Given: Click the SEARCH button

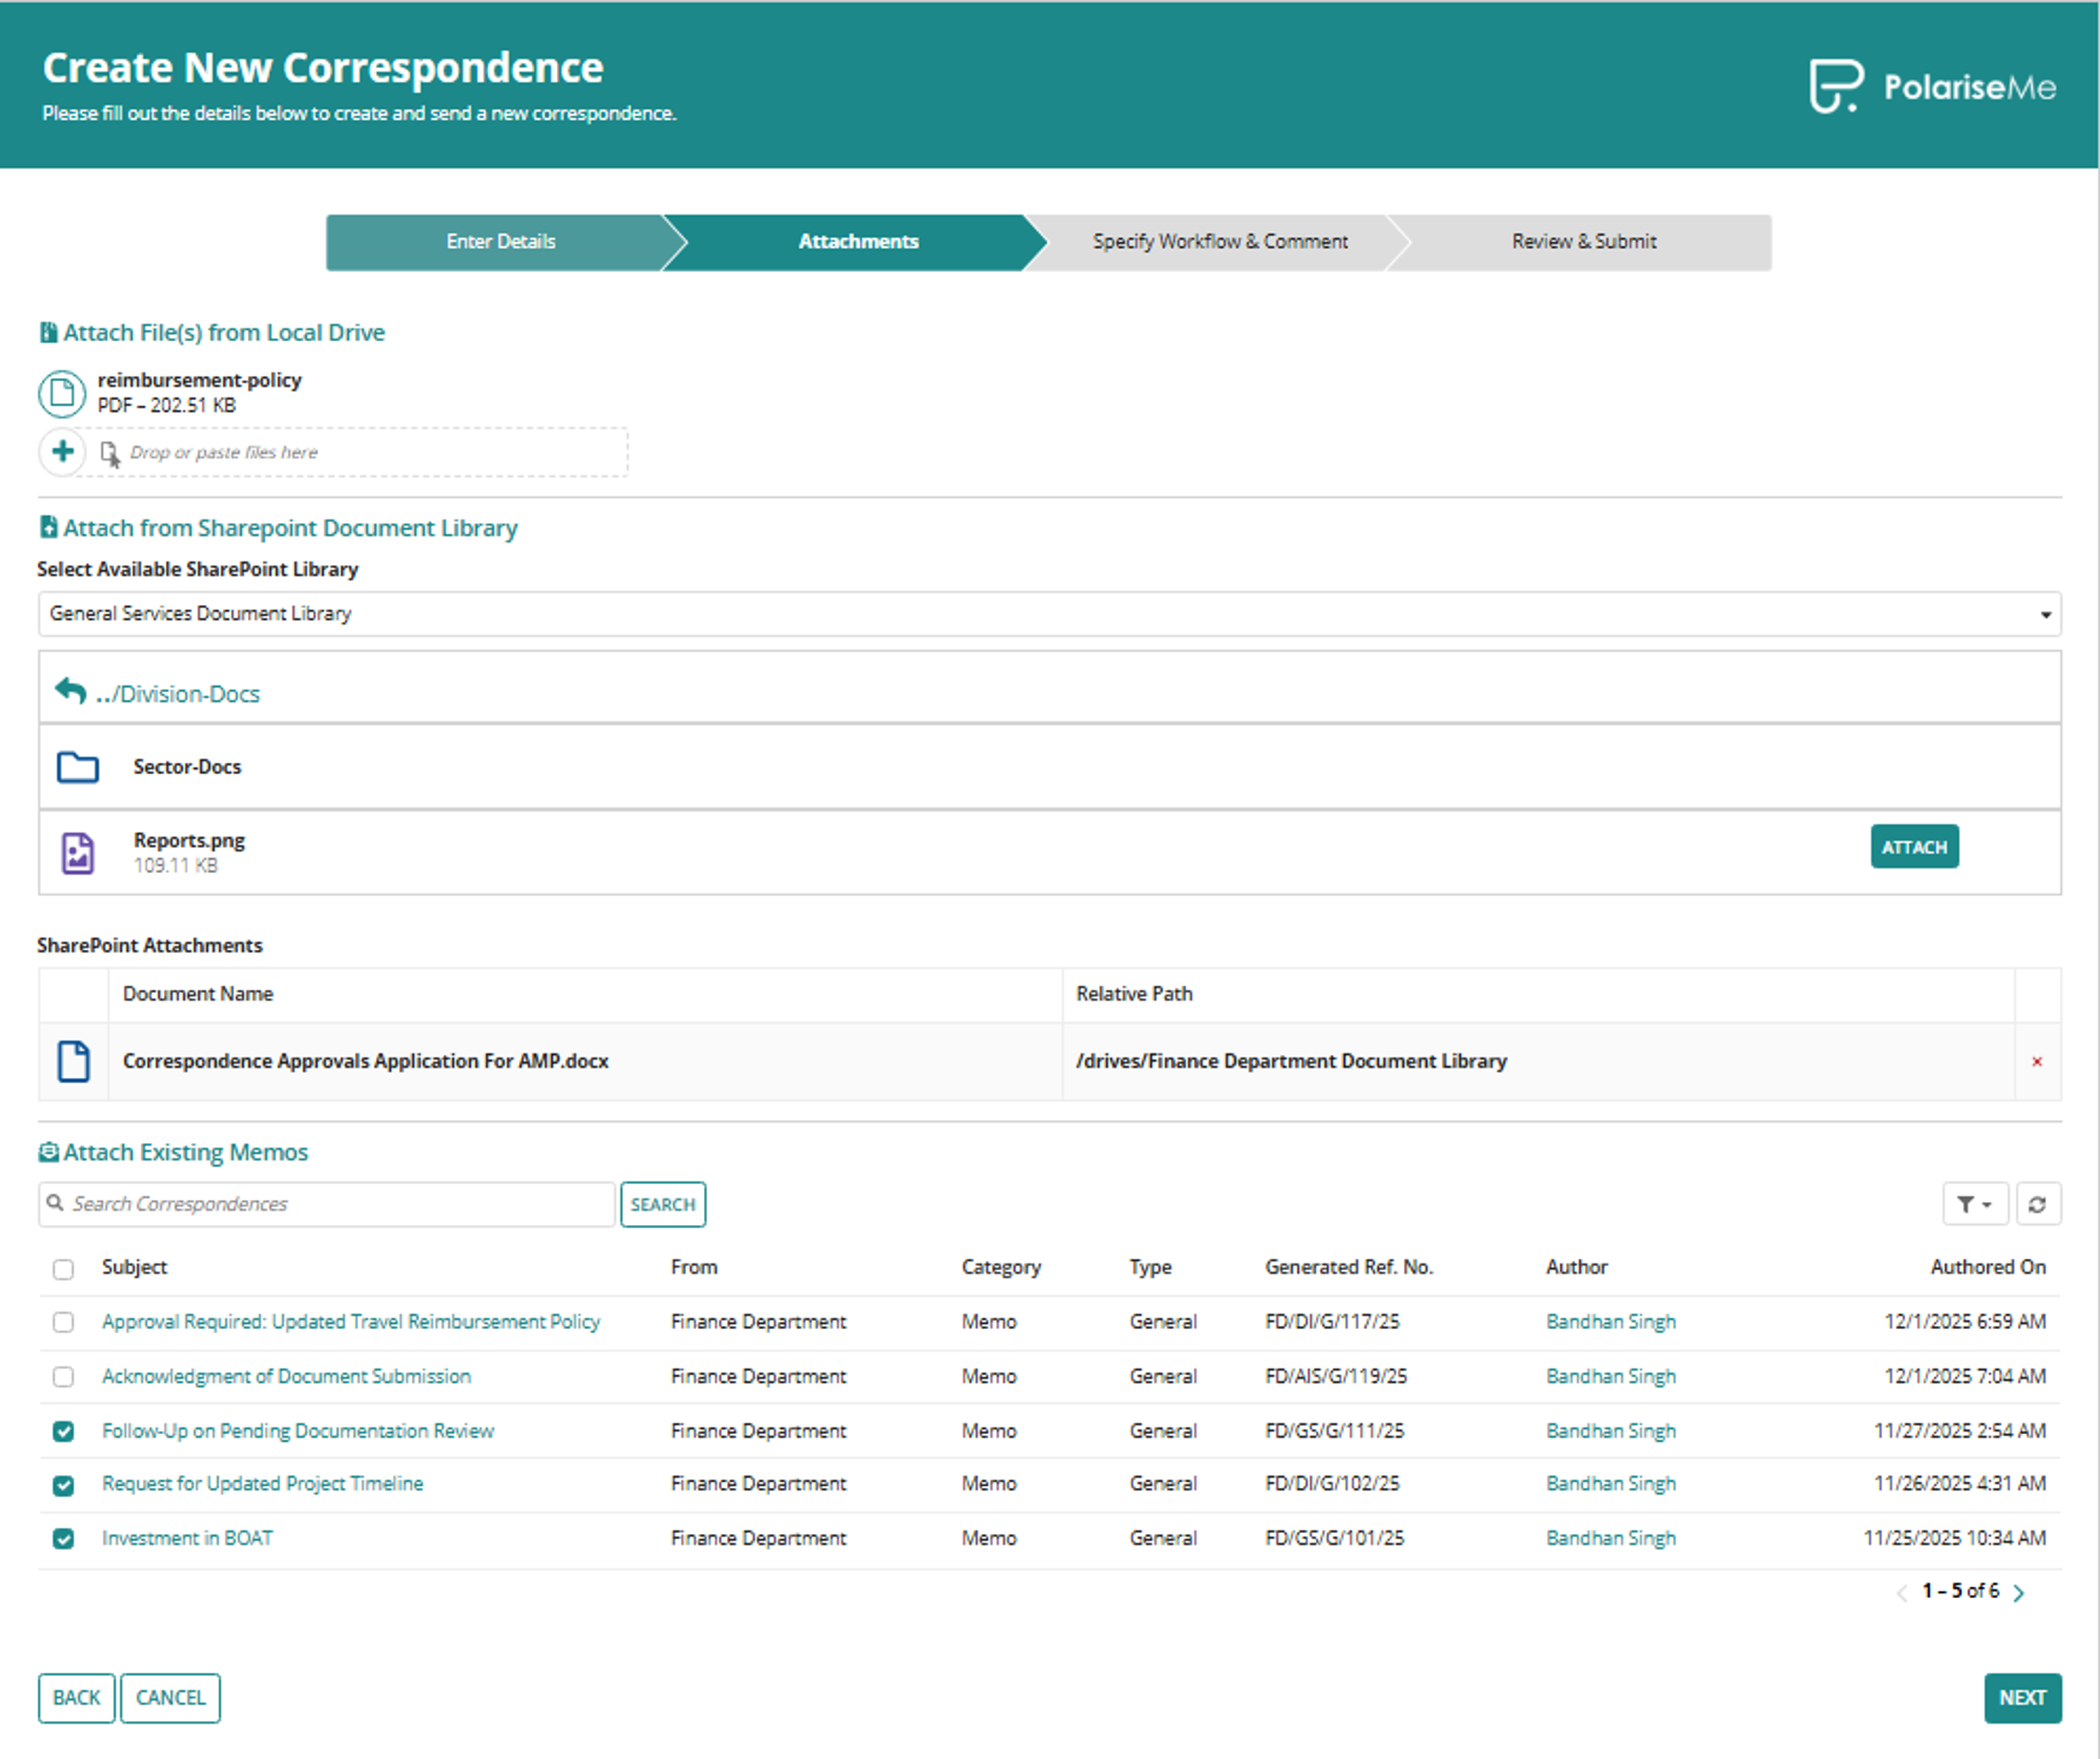Looking at the screenshot, I should pyautogui.click(x=662, y=1204).
